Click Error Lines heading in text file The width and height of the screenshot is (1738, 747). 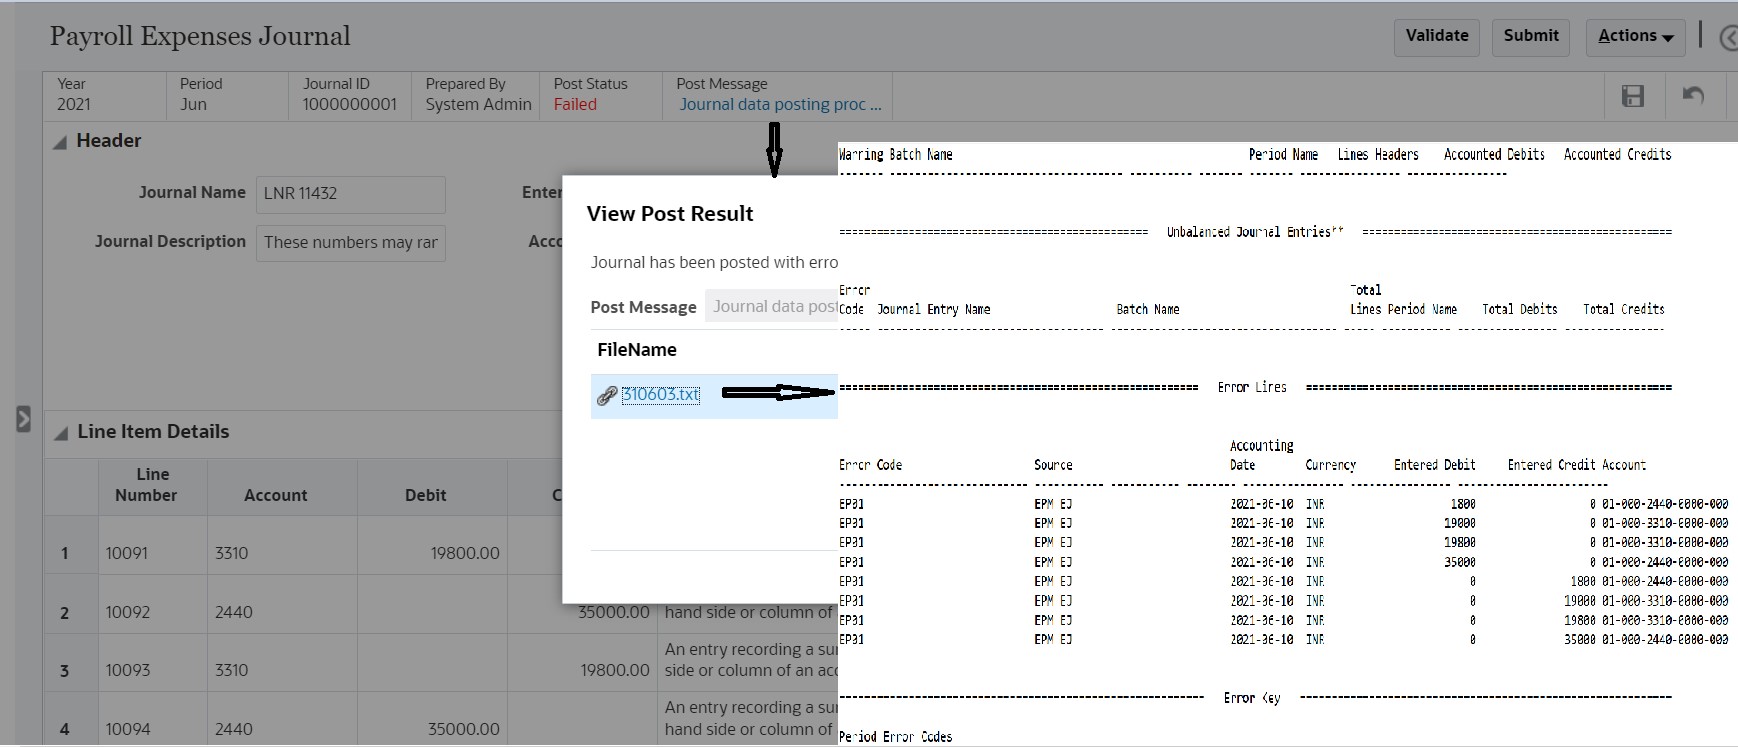1252,387
